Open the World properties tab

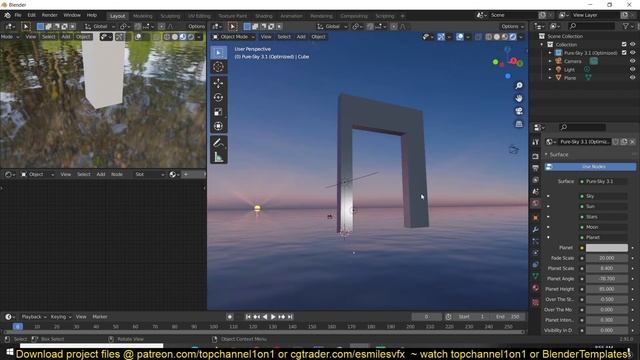point(536,203)
